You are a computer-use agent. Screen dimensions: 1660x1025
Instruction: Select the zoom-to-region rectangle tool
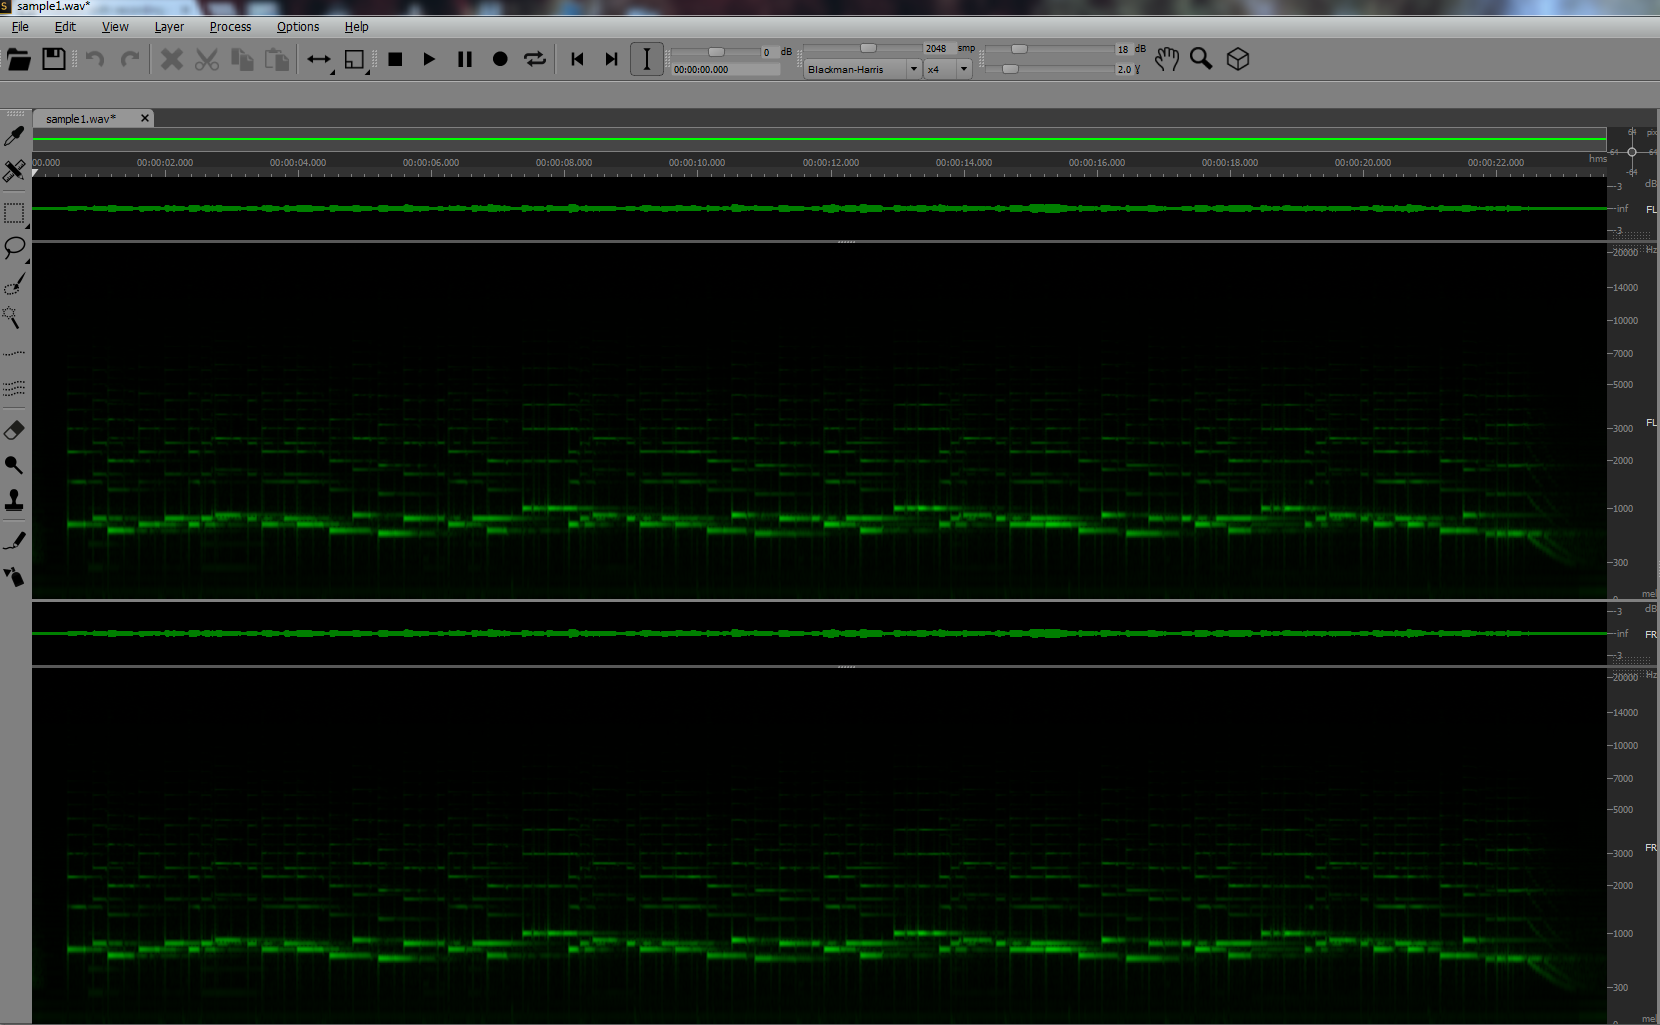356,60
